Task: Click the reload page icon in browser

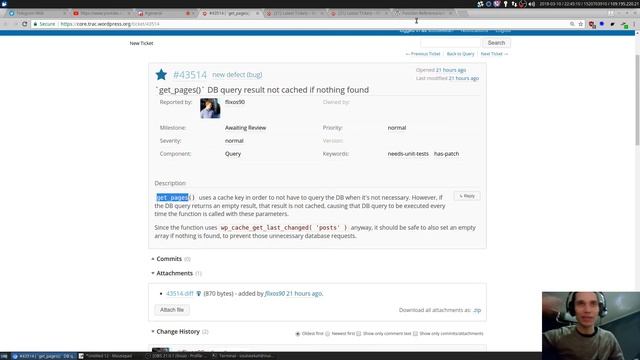Action: tap(25, 24)
